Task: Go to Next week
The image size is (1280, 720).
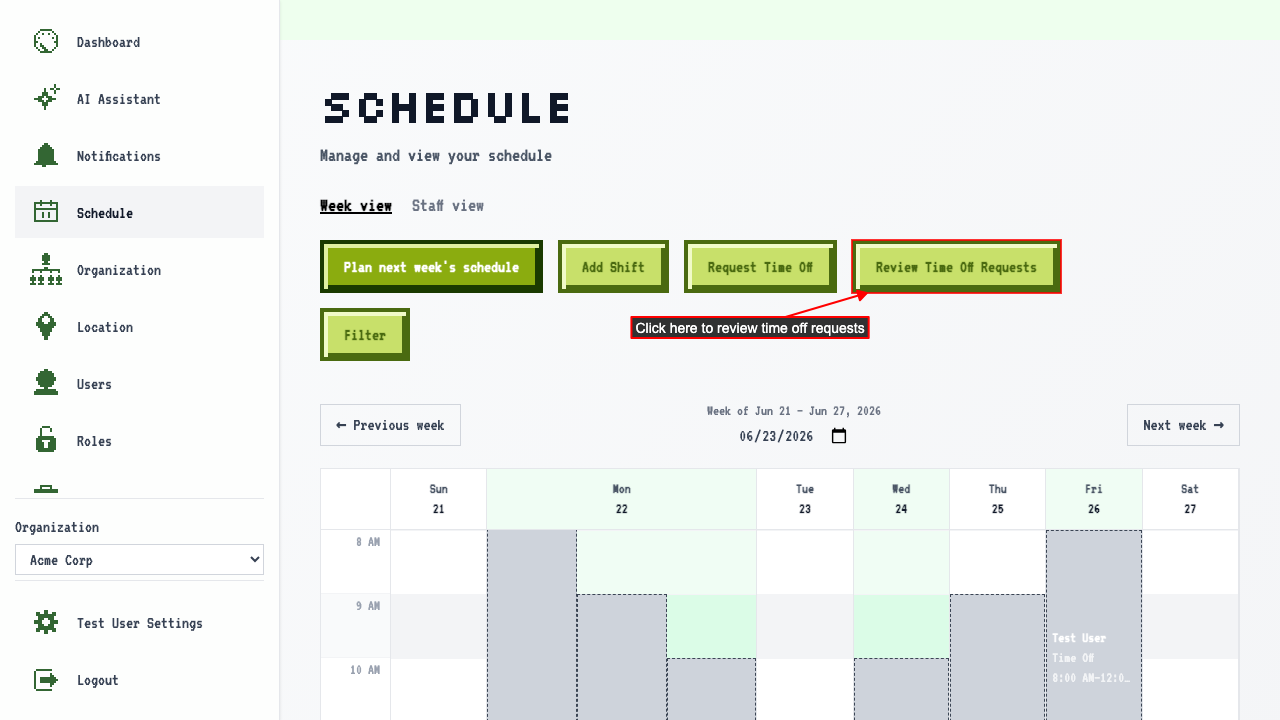Action: [x=1183, y=425]
